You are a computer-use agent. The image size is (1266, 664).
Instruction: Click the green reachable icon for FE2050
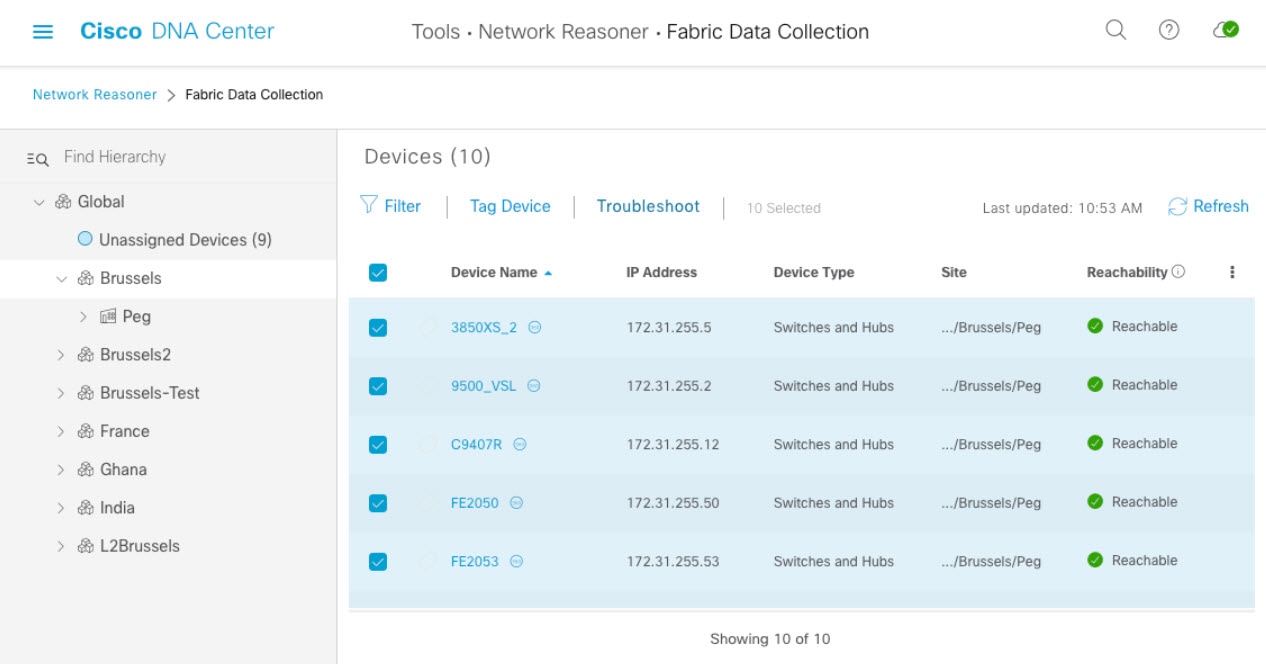click(1095, 502)
